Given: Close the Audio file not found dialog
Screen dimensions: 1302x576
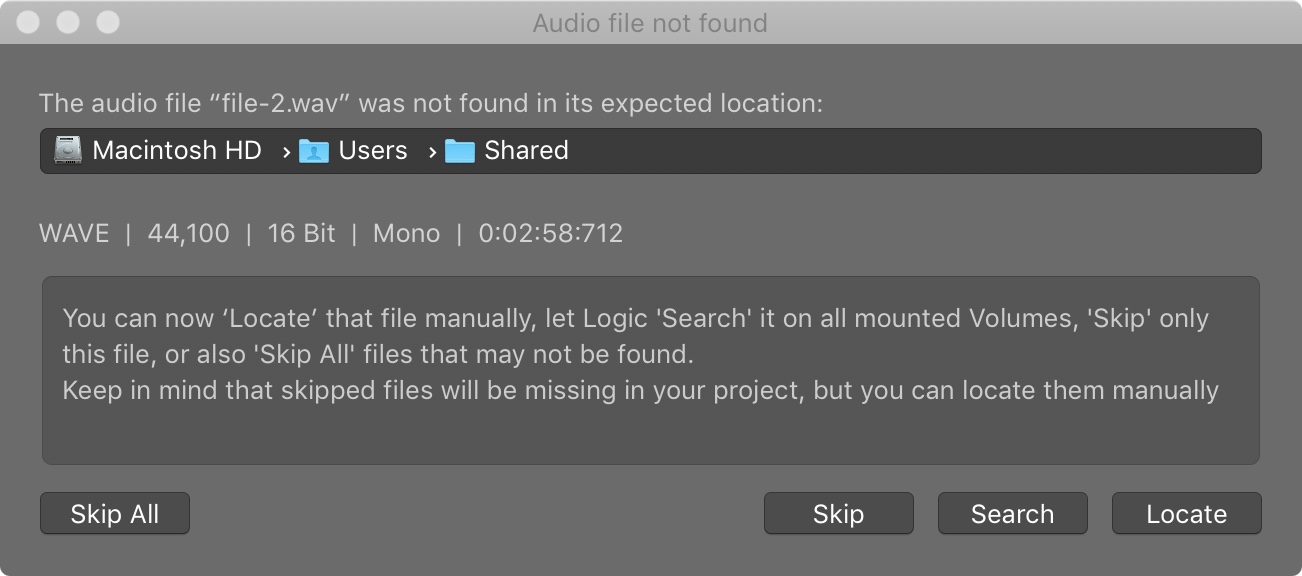Looking at the screenshot, I should tap(30, 22).
